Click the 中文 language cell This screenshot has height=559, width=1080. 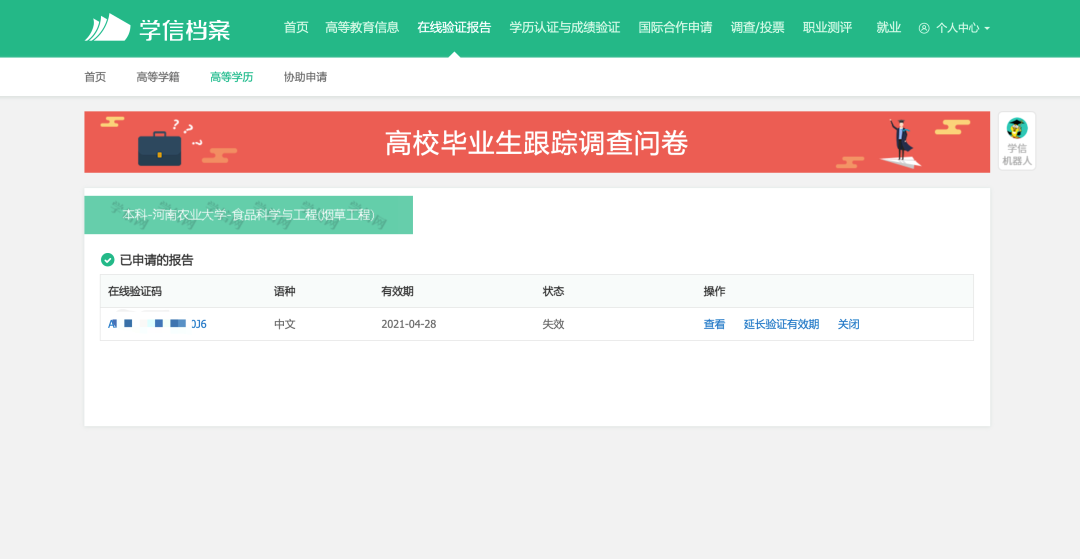[x=284, y=324]
